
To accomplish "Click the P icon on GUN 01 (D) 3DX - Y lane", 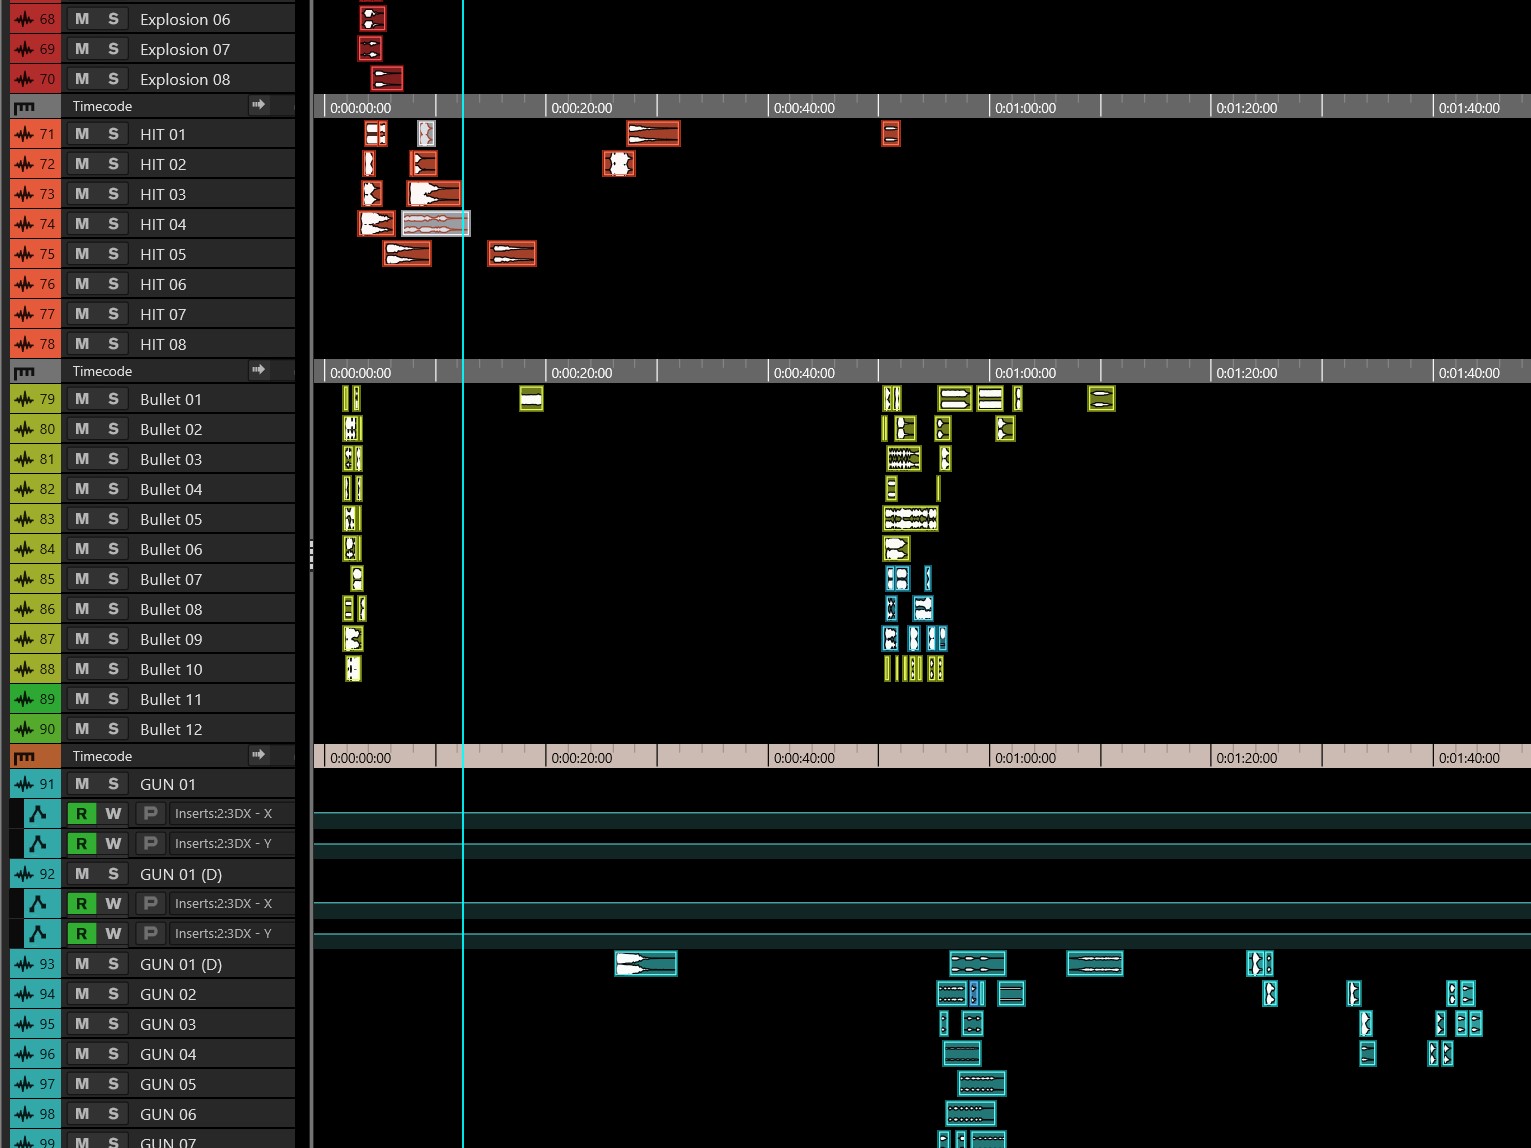I will tap(151, 933).
